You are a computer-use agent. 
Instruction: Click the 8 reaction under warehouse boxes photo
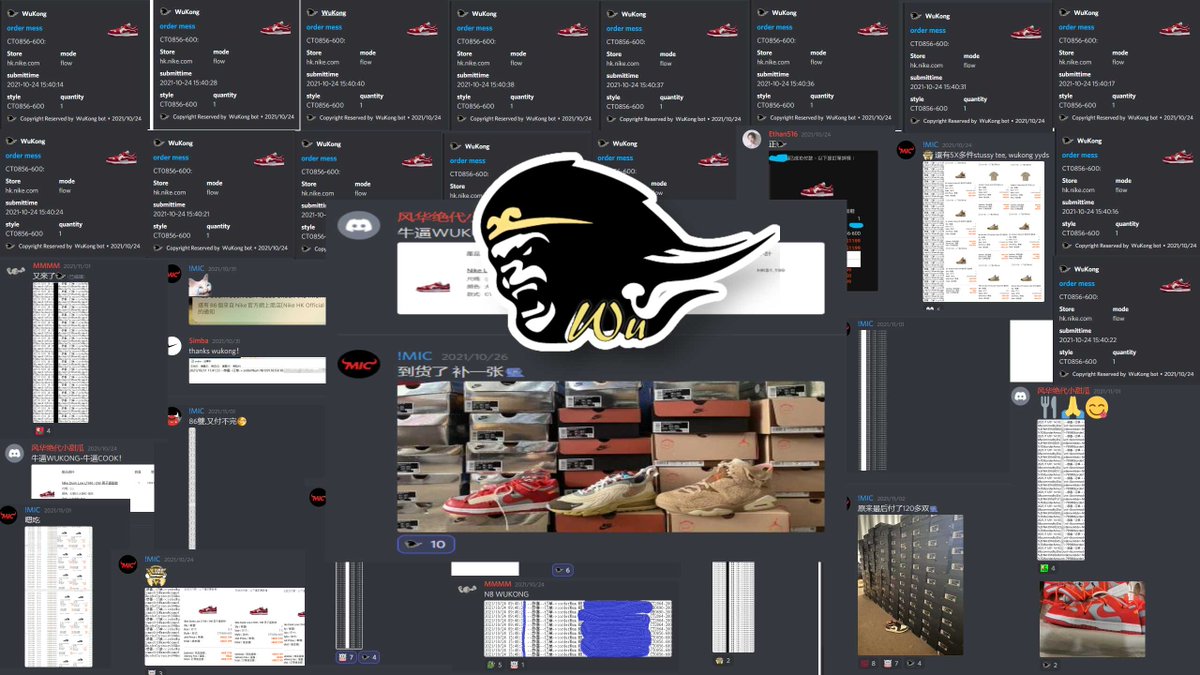[x=867, y=663]
